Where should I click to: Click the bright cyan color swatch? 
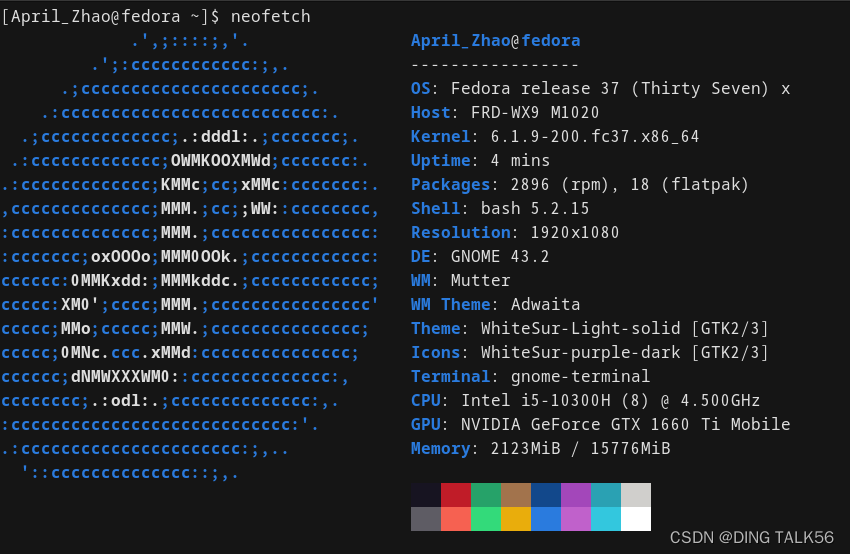606,519
